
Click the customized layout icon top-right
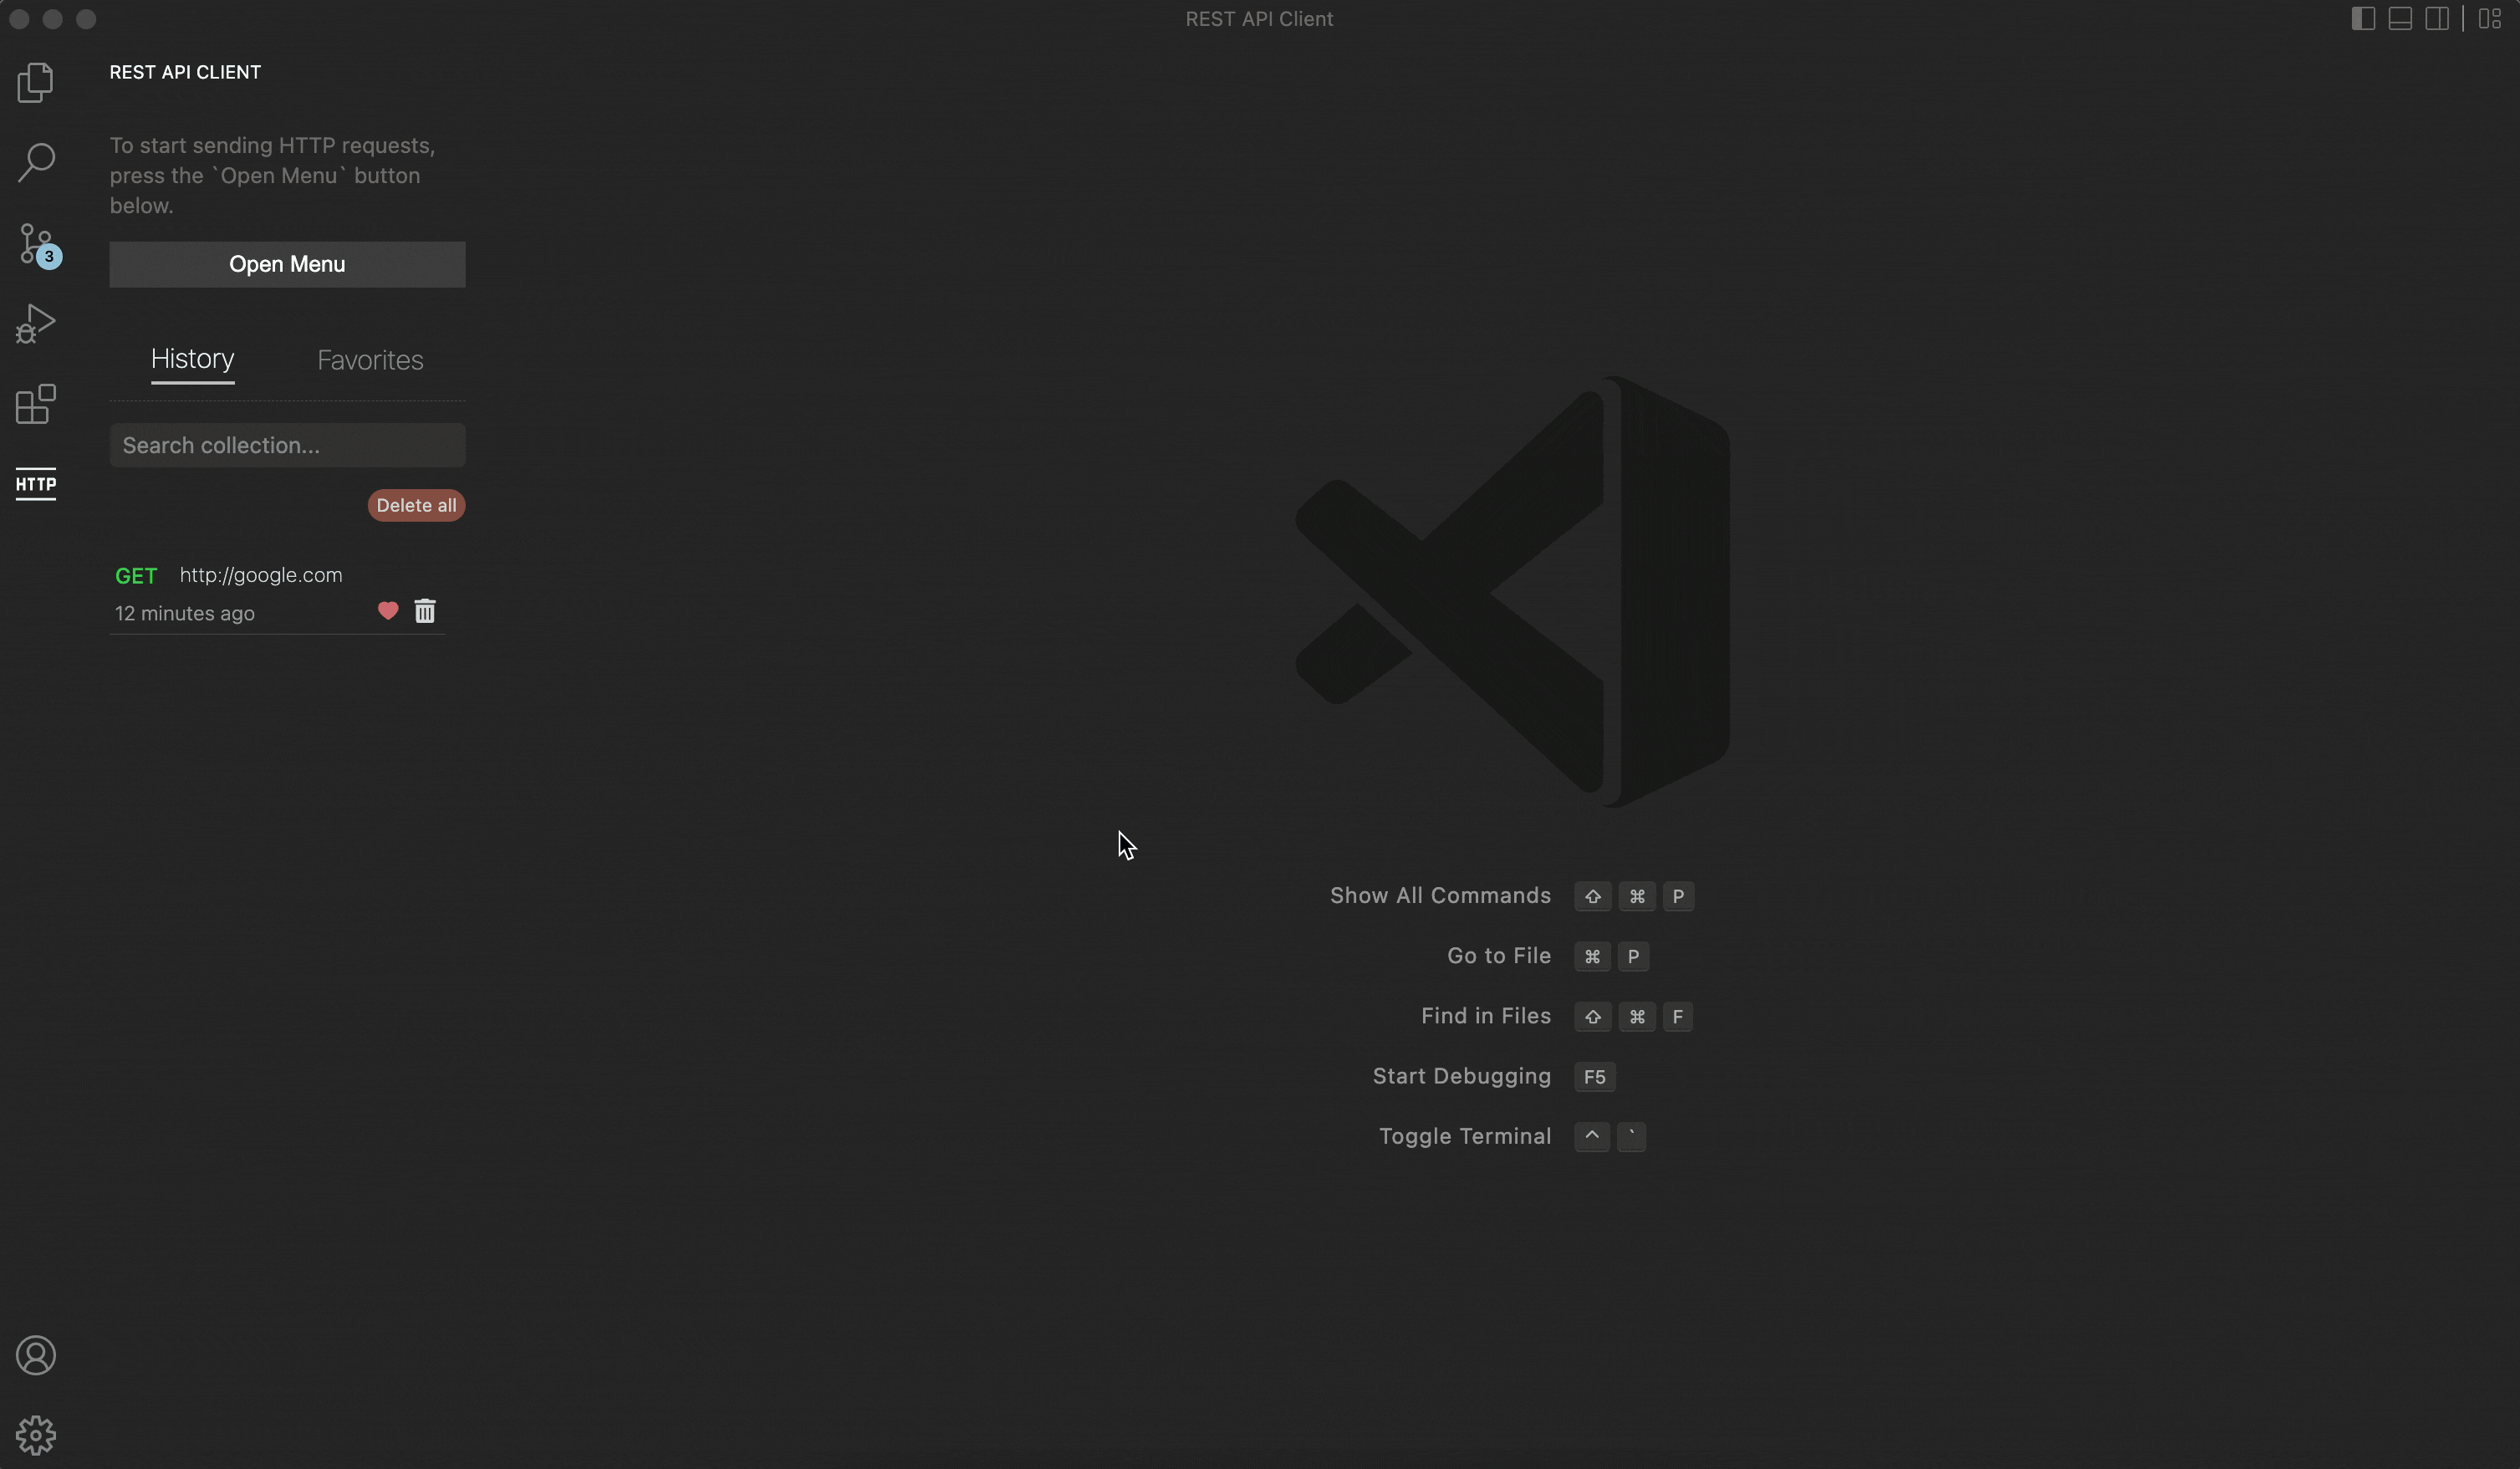coord(2490,18)
